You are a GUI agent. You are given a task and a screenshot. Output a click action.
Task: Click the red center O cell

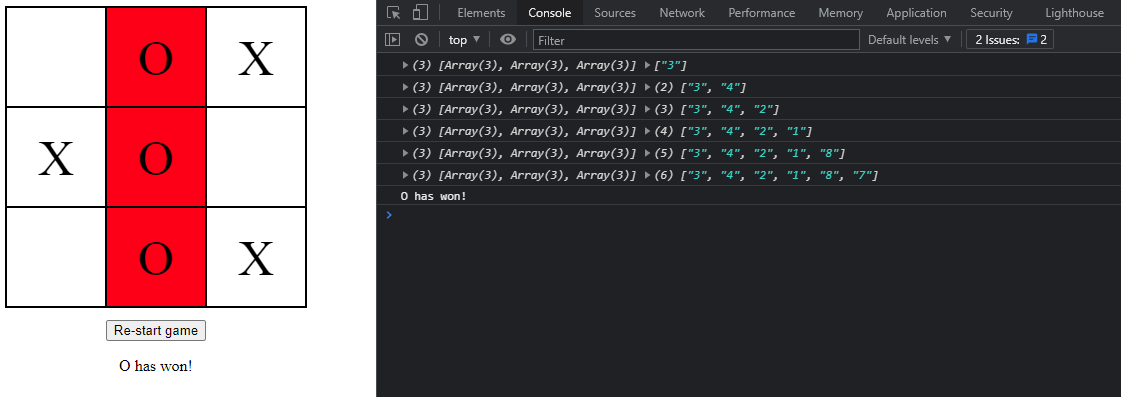[156, 157]
